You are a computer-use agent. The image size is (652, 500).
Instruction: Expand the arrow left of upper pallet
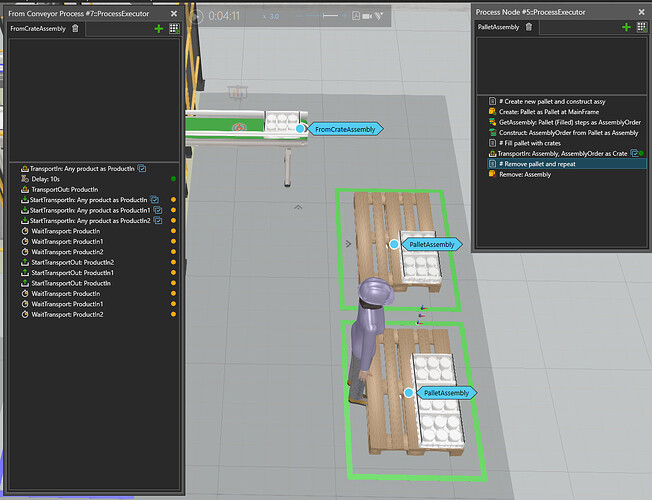[x=348, y=244]
